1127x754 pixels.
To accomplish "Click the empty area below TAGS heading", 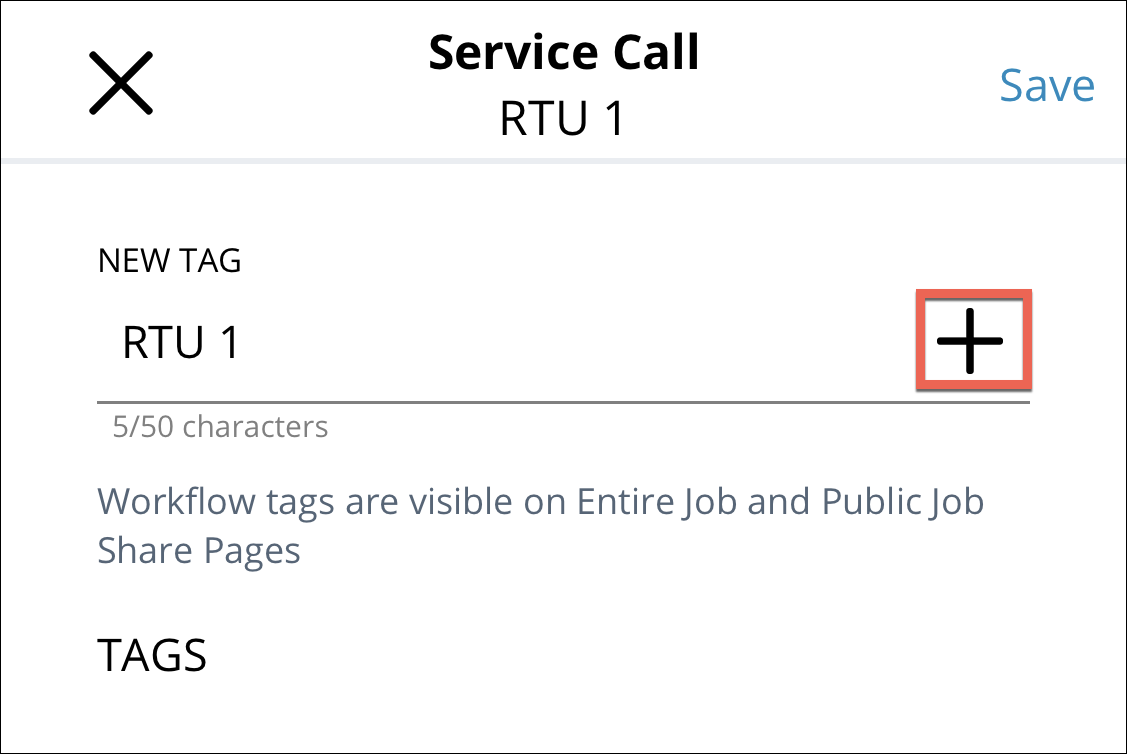I will point(560,715).
